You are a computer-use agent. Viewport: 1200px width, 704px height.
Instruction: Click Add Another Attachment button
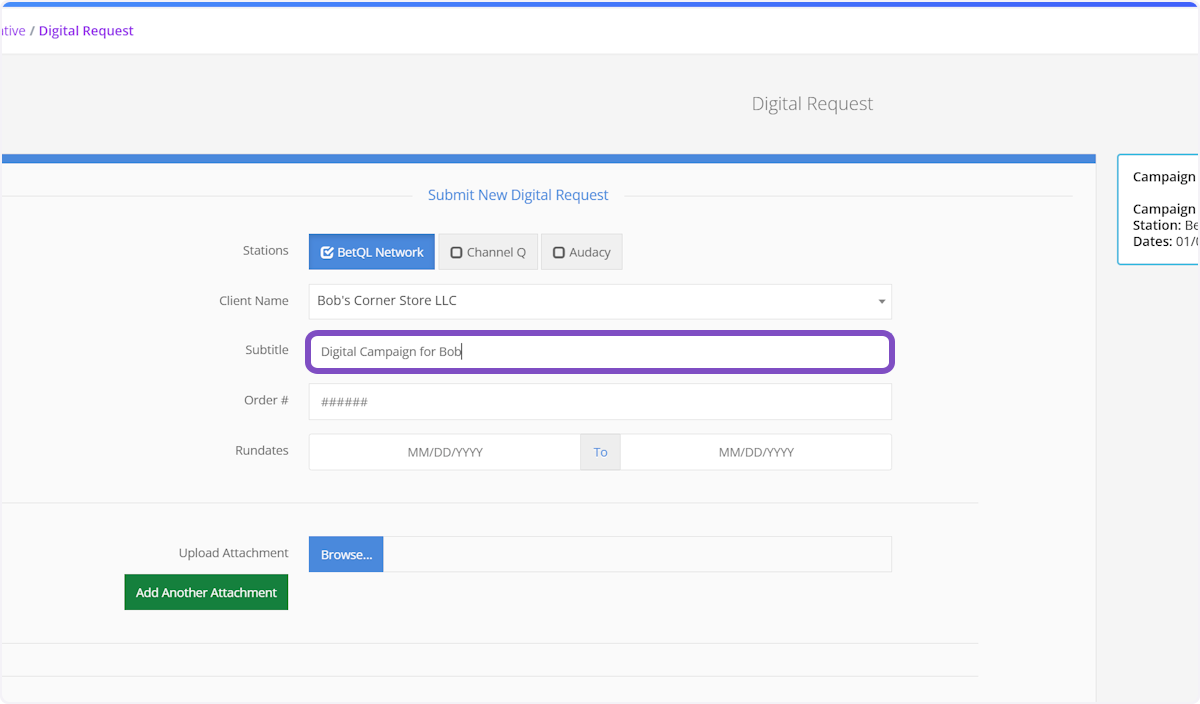[x=206, y=592]
